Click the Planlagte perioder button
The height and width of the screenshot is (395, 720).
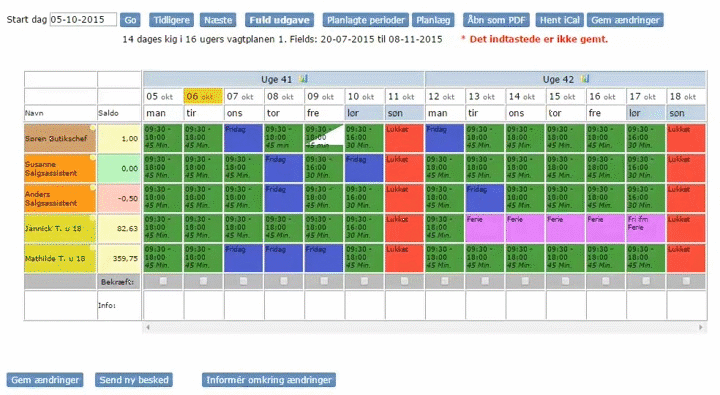(x=366, y=20)
